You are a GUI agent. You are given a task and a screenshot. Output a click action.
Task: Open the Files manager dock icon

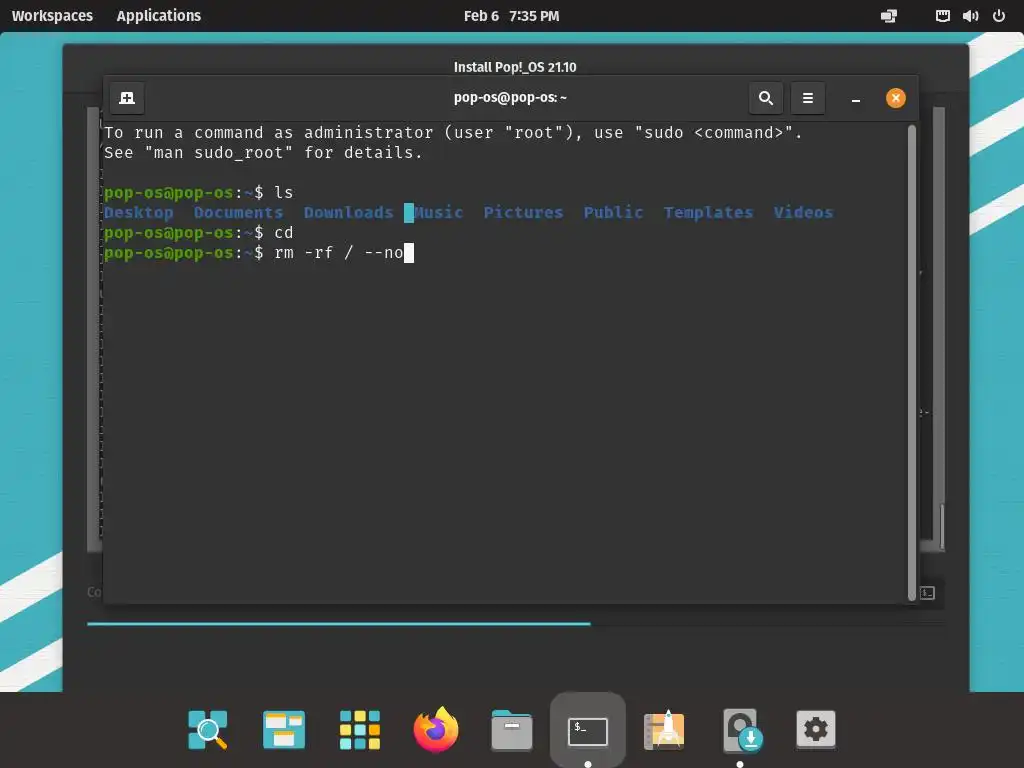coord(511,730)
